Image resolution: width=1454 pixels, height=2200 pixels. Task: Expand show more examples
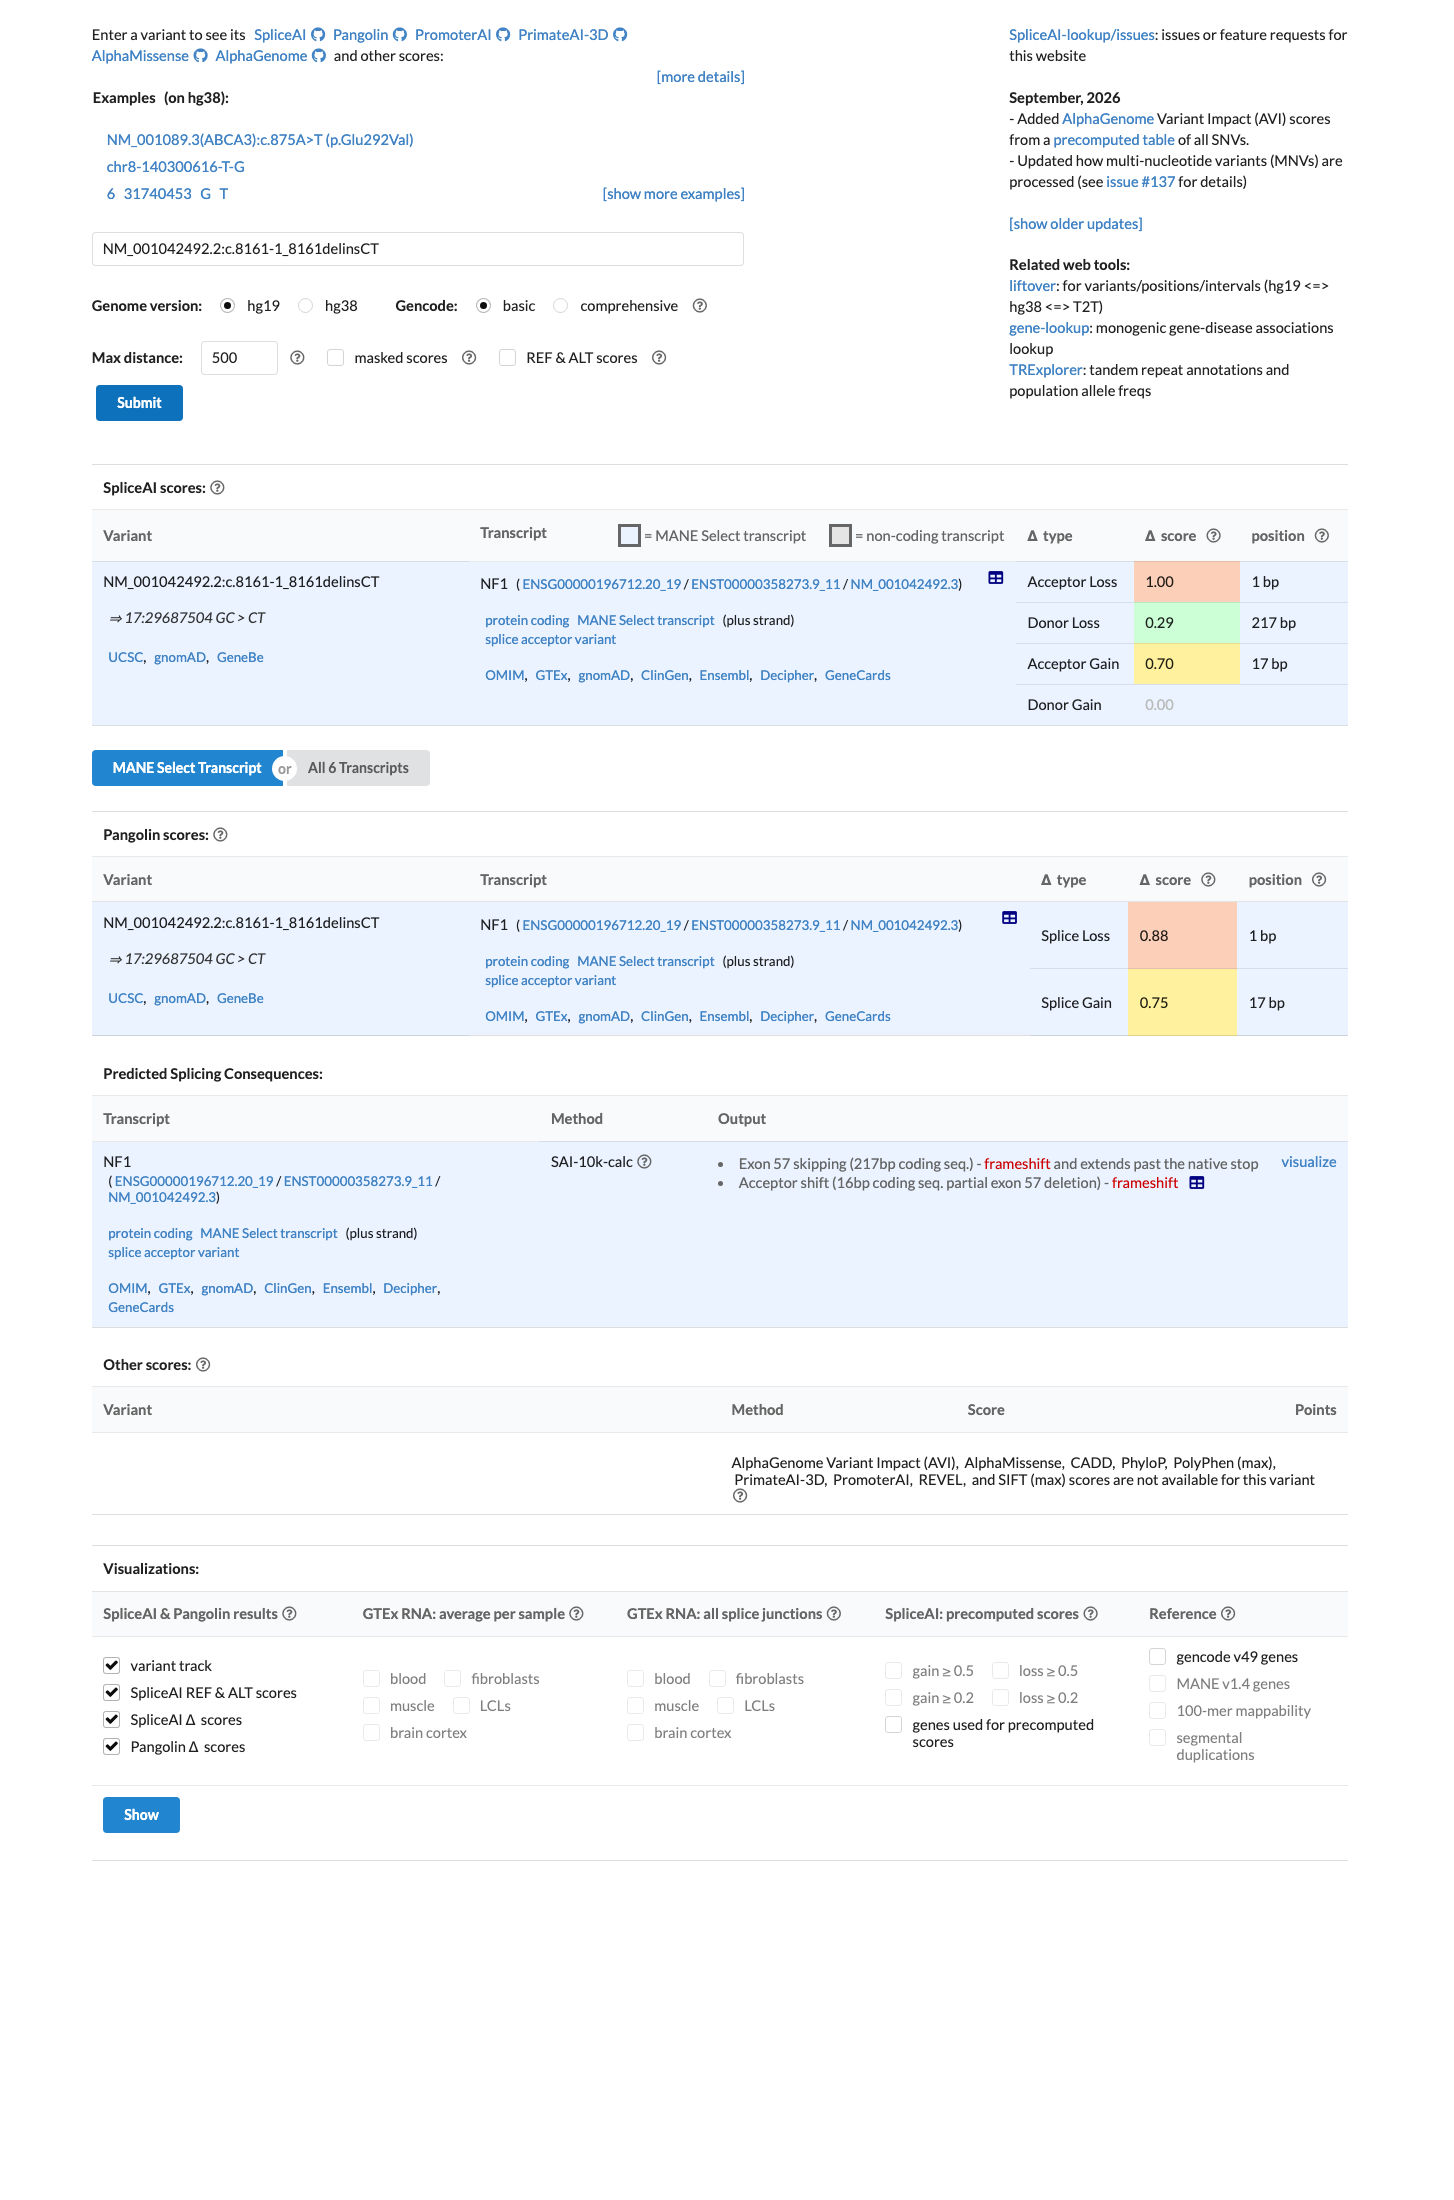(673, 194)
